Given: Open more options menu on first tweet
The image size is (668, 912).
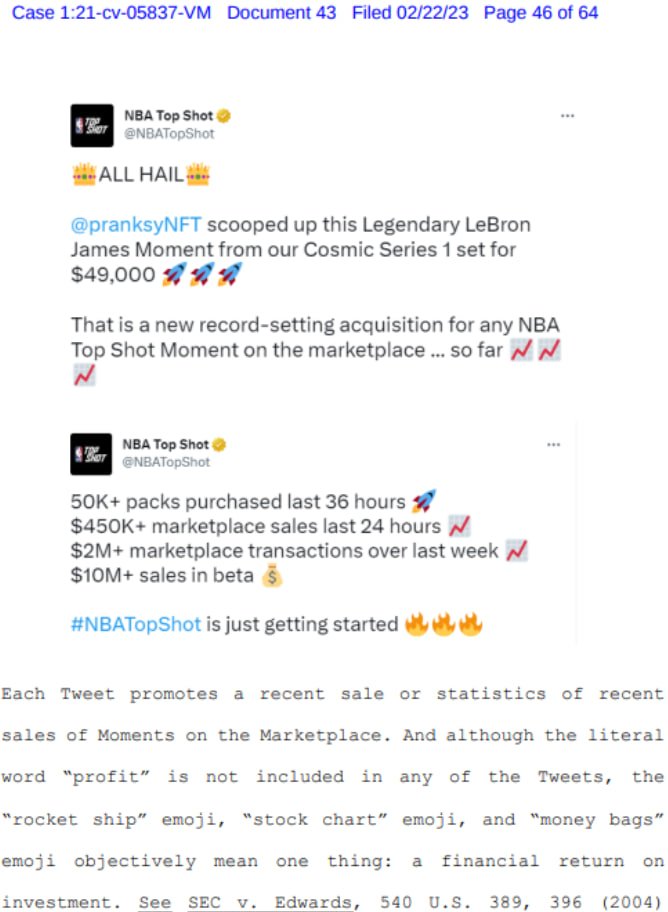Looking at the screenshot, I should [x=567, y=116].
